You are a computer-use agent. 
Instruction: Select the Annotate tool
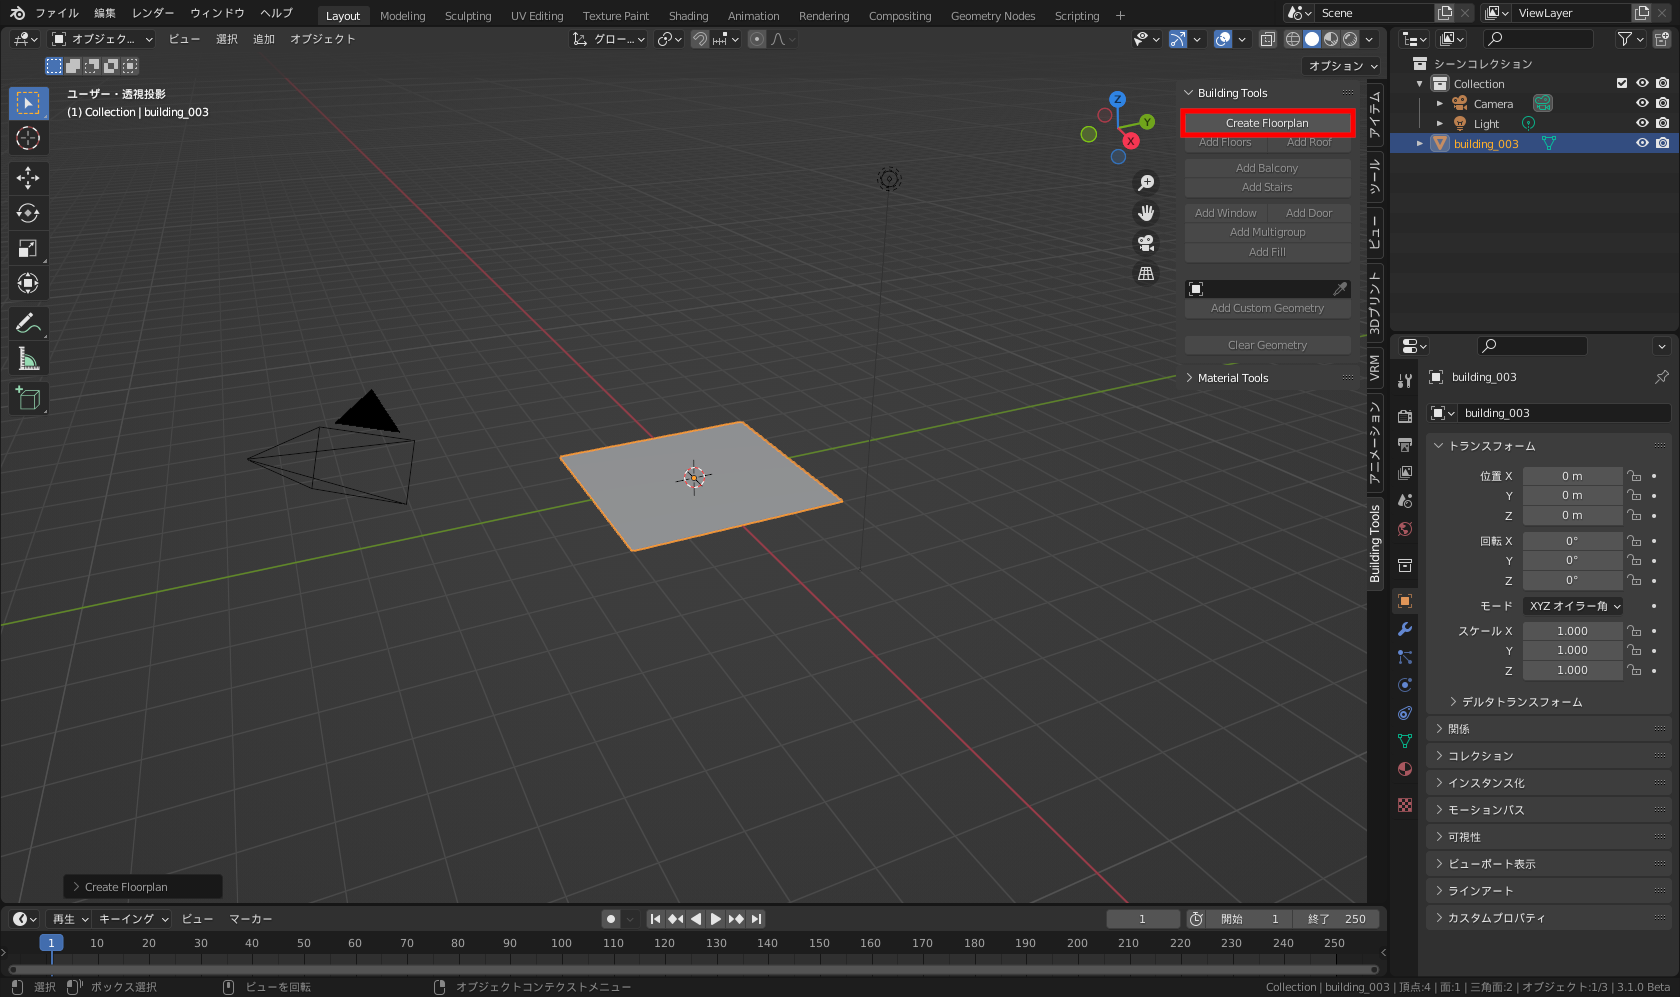[28, 322]
